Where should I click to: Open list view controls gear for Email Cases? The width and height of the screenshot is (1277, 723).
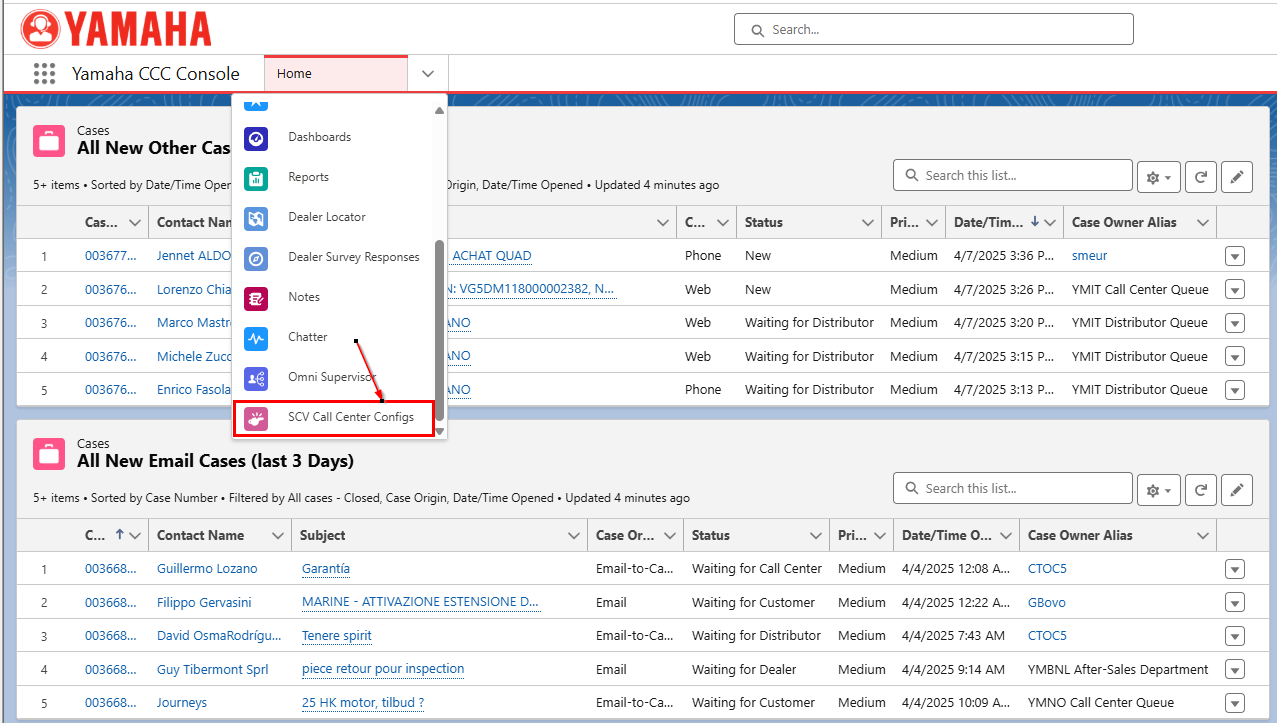[x=1159, y=490]
